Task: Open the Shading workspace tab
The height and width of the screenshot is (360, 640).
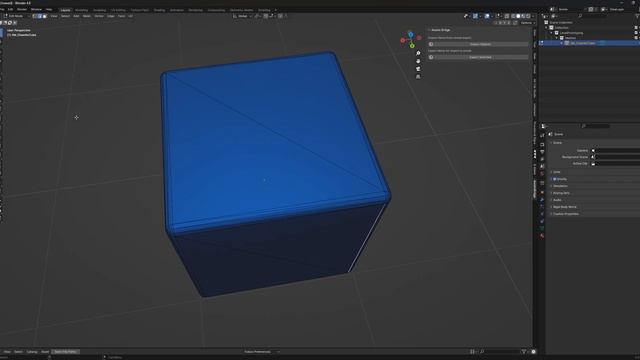Action: coord(159,10)
